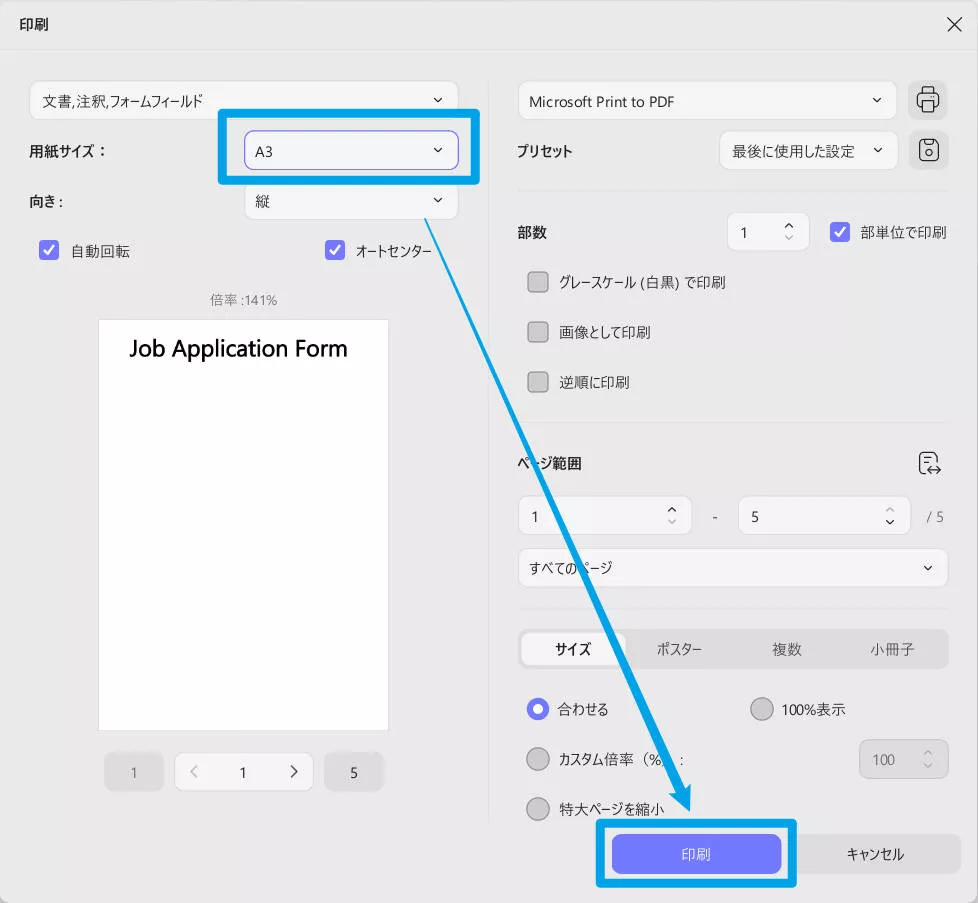Enable 逆順に印刷 option

[x=537, y=382]
